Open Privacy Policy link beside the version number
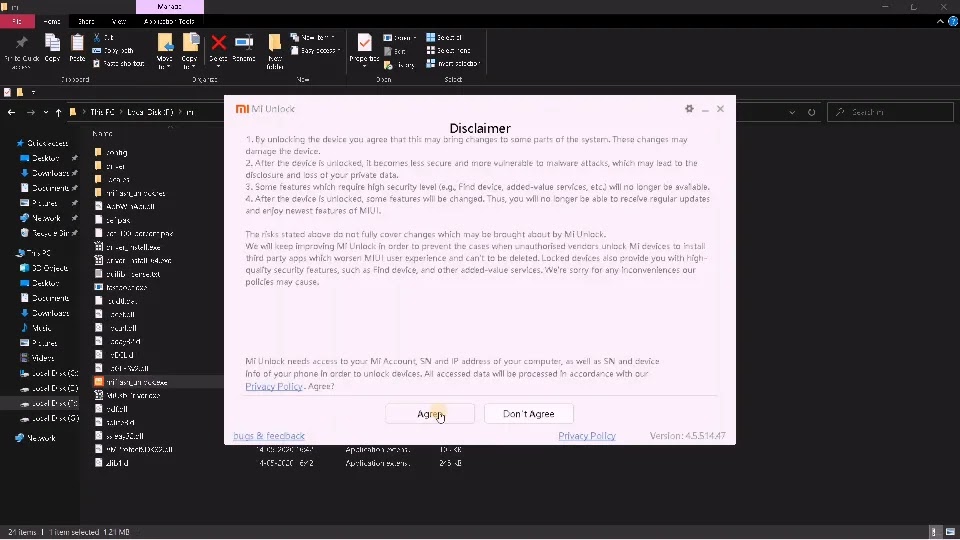The height and width of the screenshot is (540, 960). [x=587, y=436]
